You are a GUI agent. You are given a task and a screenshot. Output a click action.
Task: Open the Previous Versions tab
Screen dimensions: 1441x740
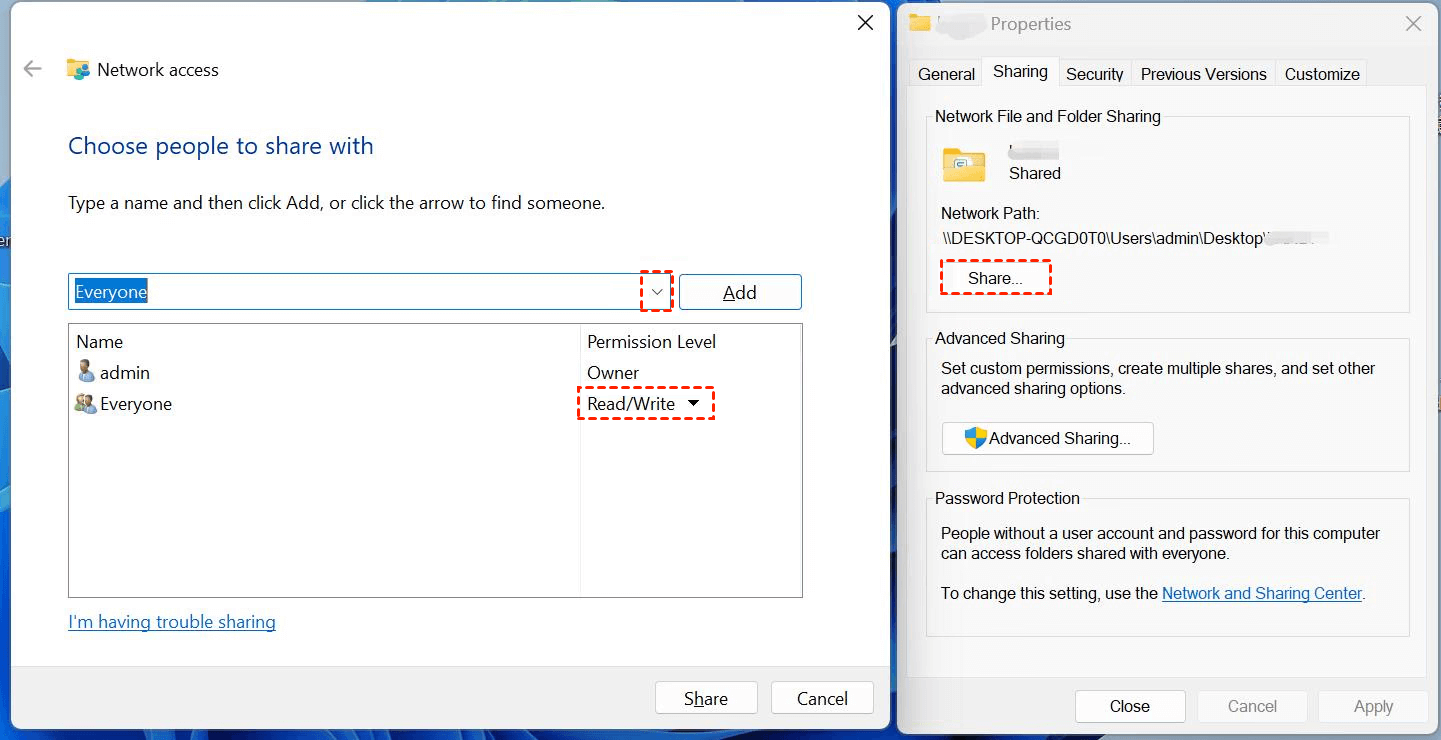pos(1203,74)
